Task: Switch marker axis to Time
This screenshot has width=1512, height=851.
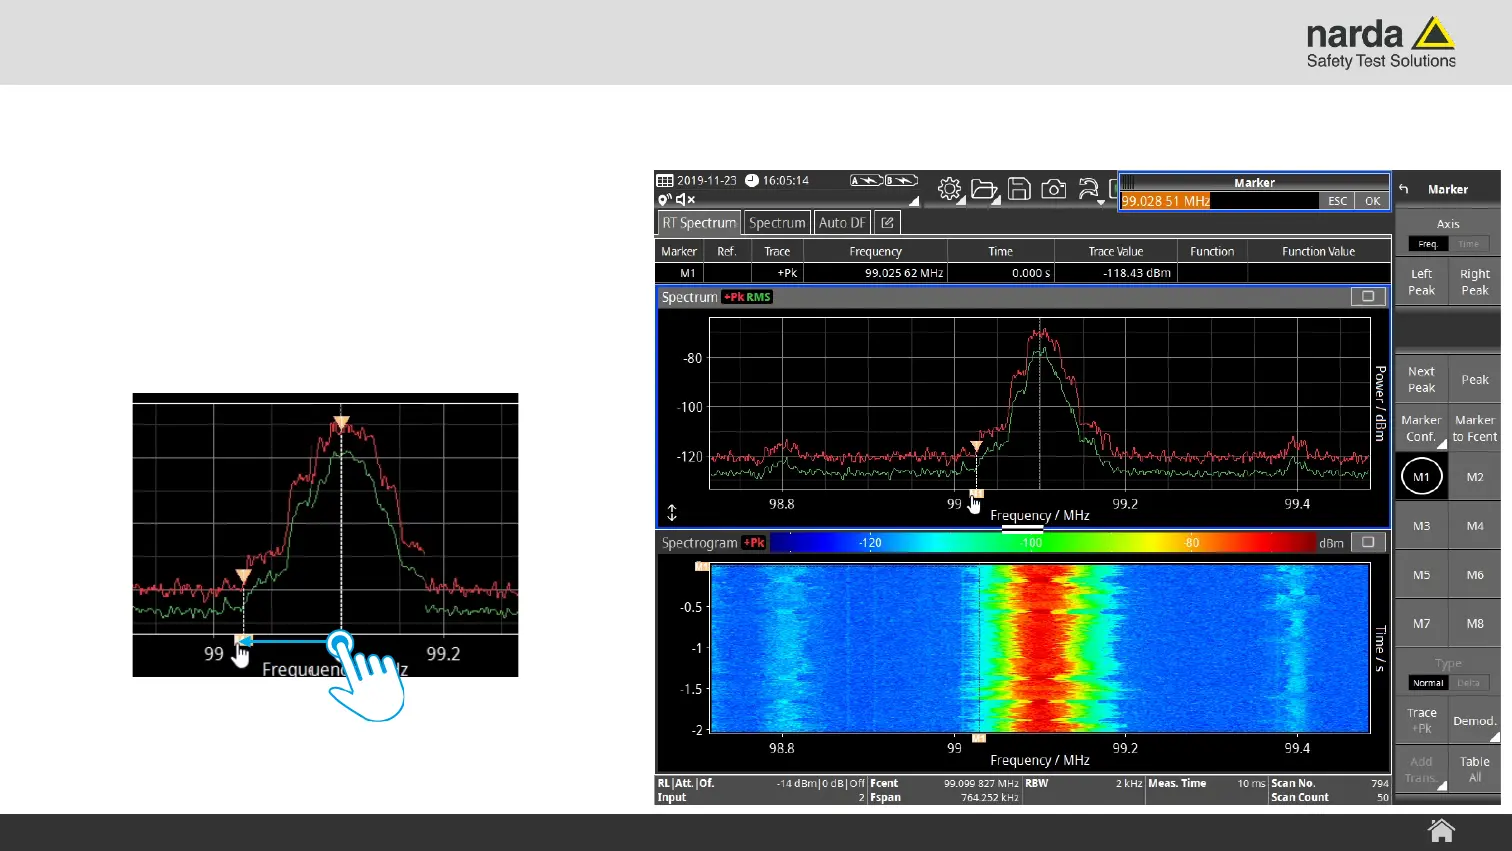Action: (1468, 244)
